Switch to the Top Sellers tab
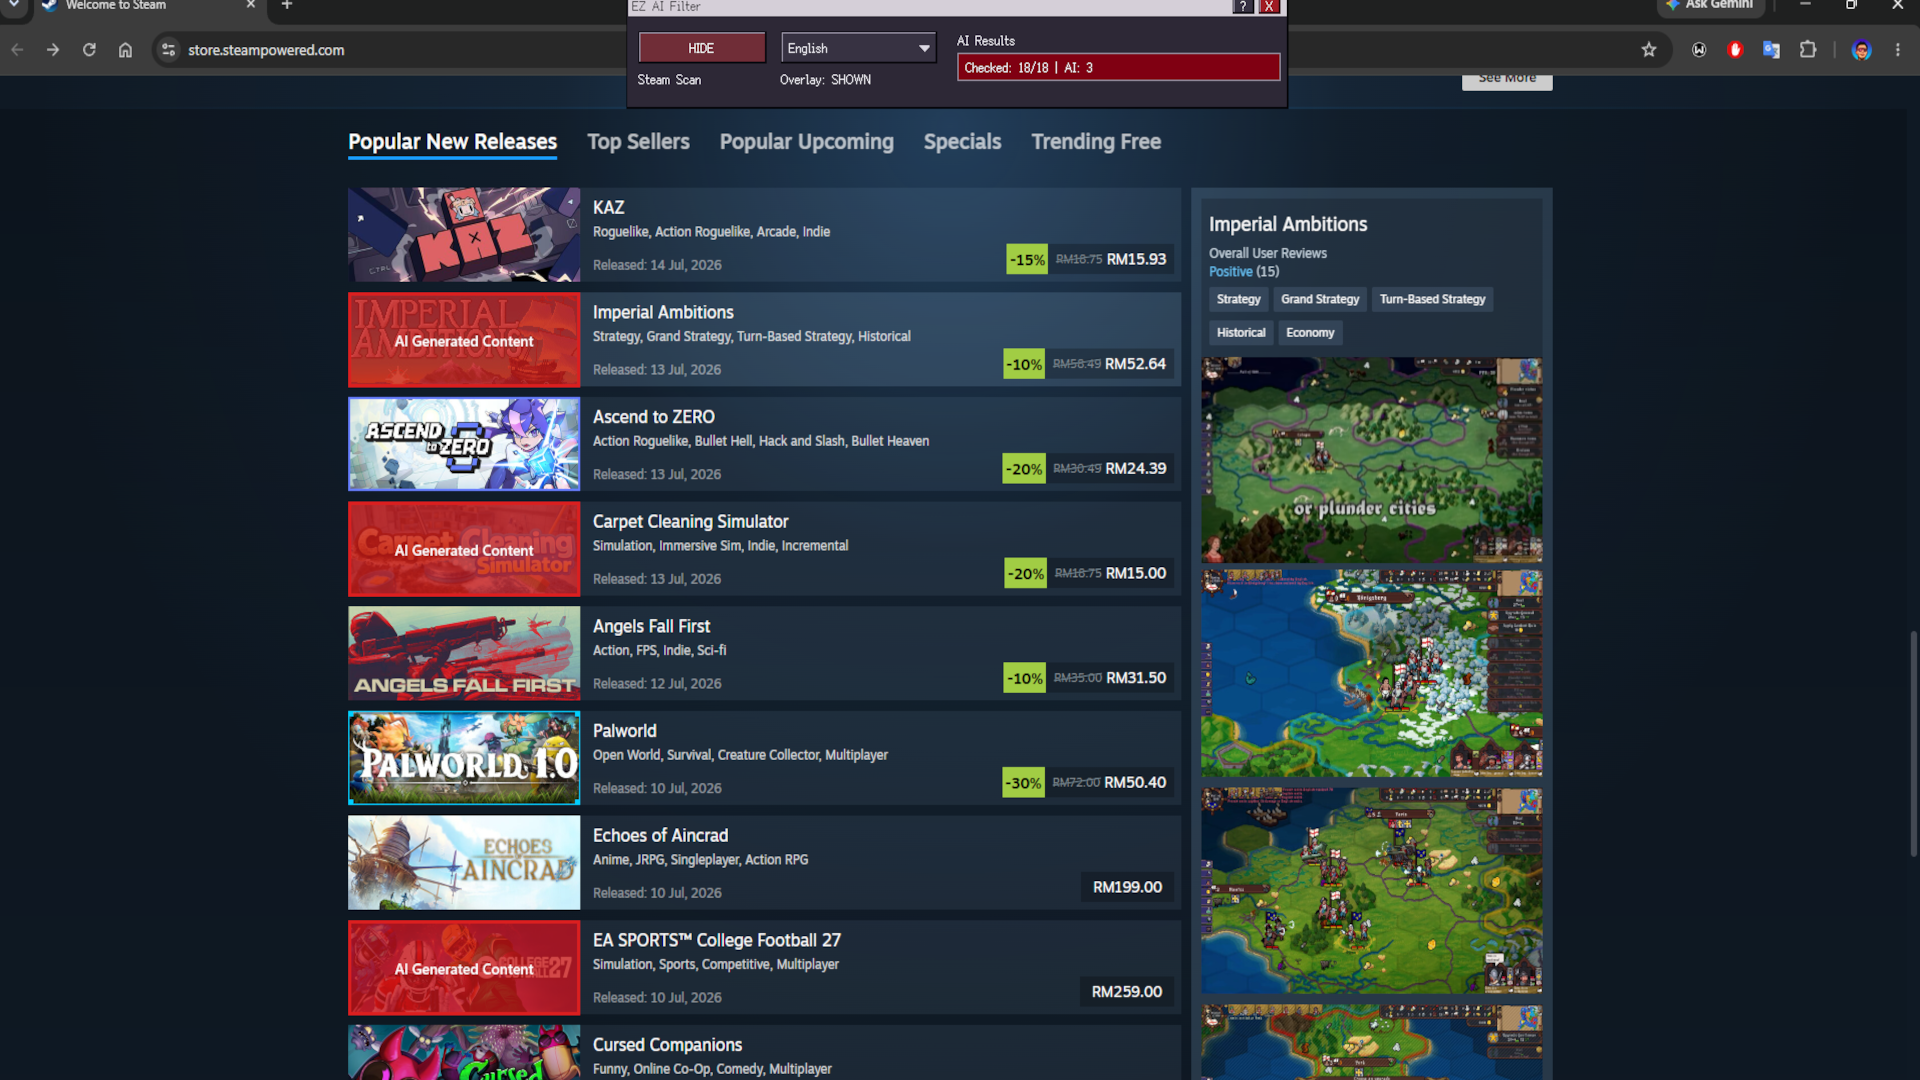The height and width of the screenshot is (1080, 1920). pyautogui.click(x=638, y=142)
